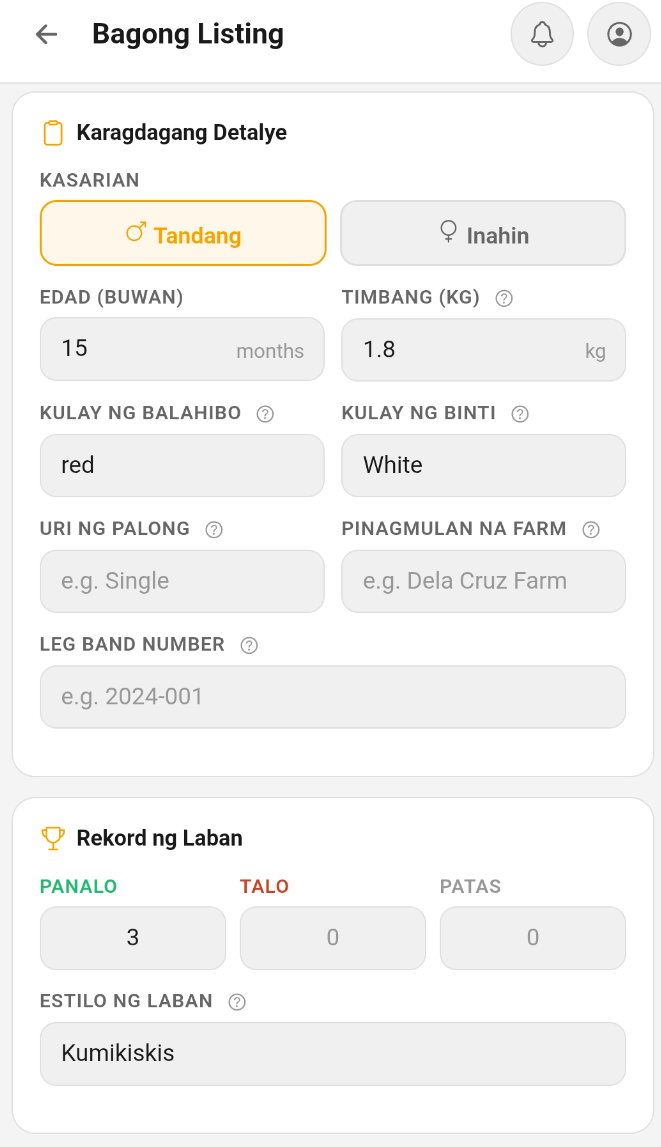Click the EDAD (BUWAN) months field
Viewport: 661px width, 1147px height.
(x=182, y=349)
